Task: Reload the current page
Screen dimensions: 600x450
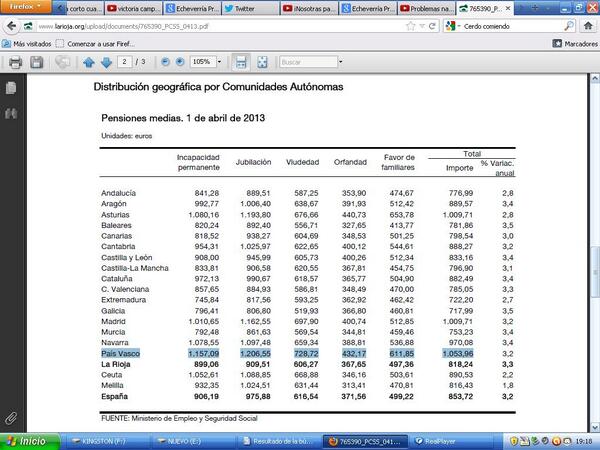Action: coord(432,26)
